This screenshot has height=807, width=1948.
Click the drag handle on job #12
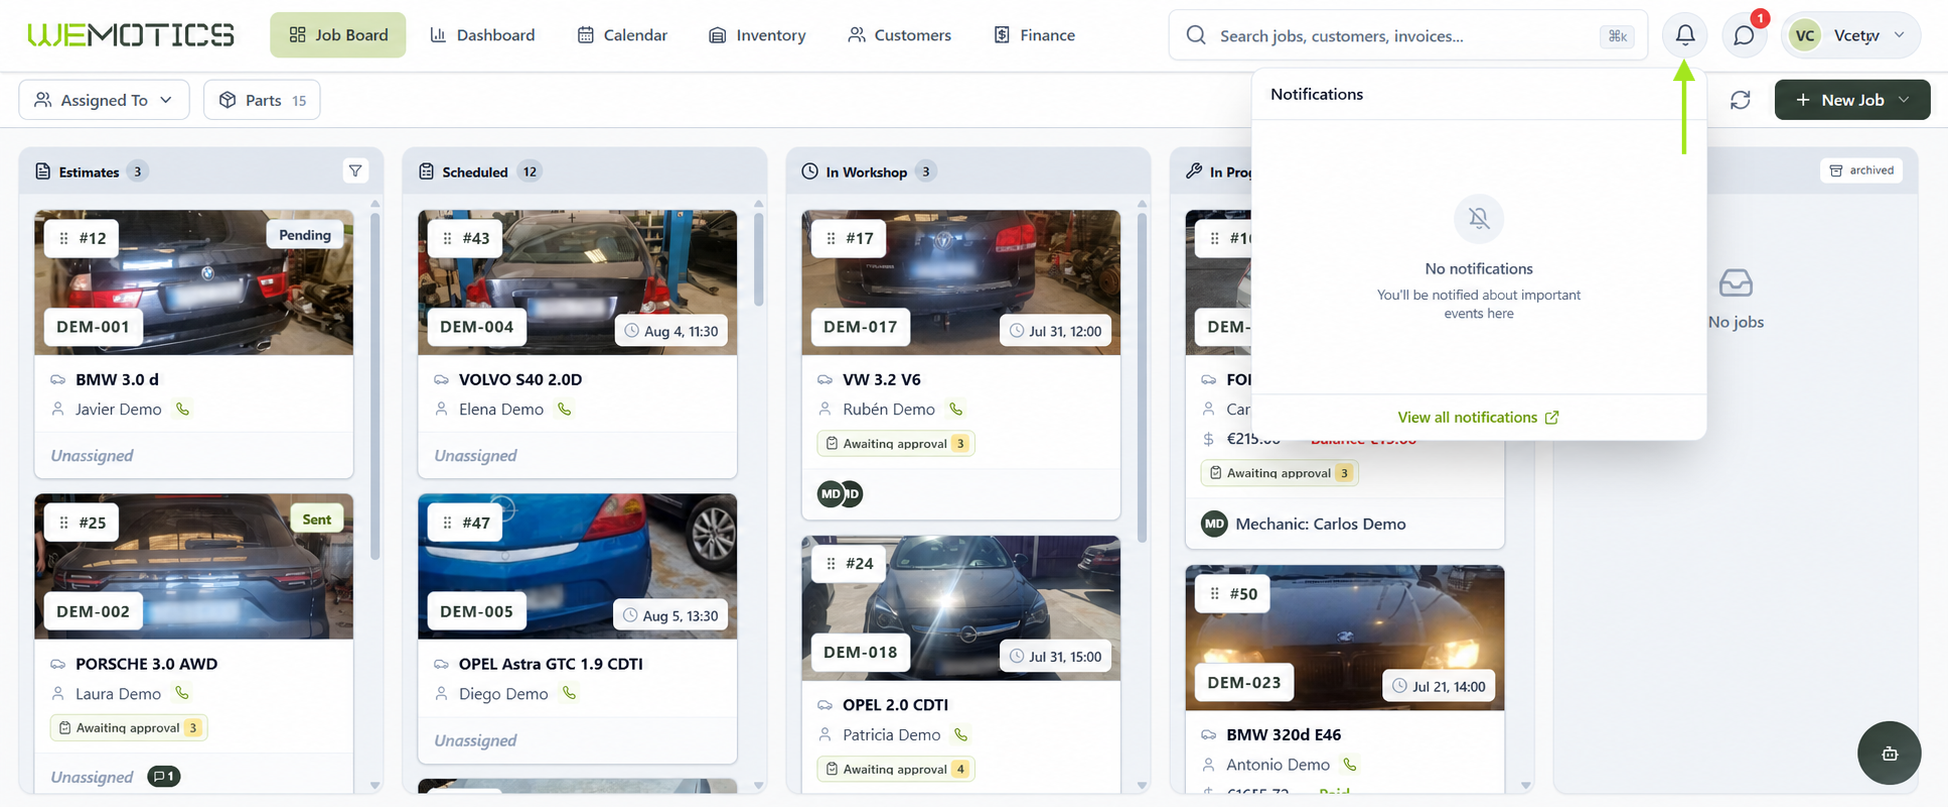point(64,238)
